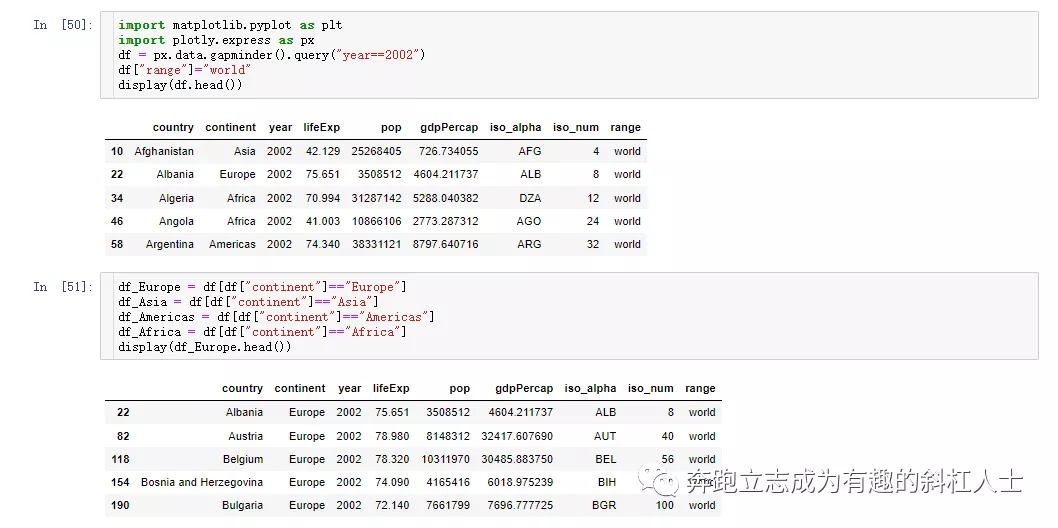
Task: Click the 'year' header in the second table
Action: click(x=350, y=388)
